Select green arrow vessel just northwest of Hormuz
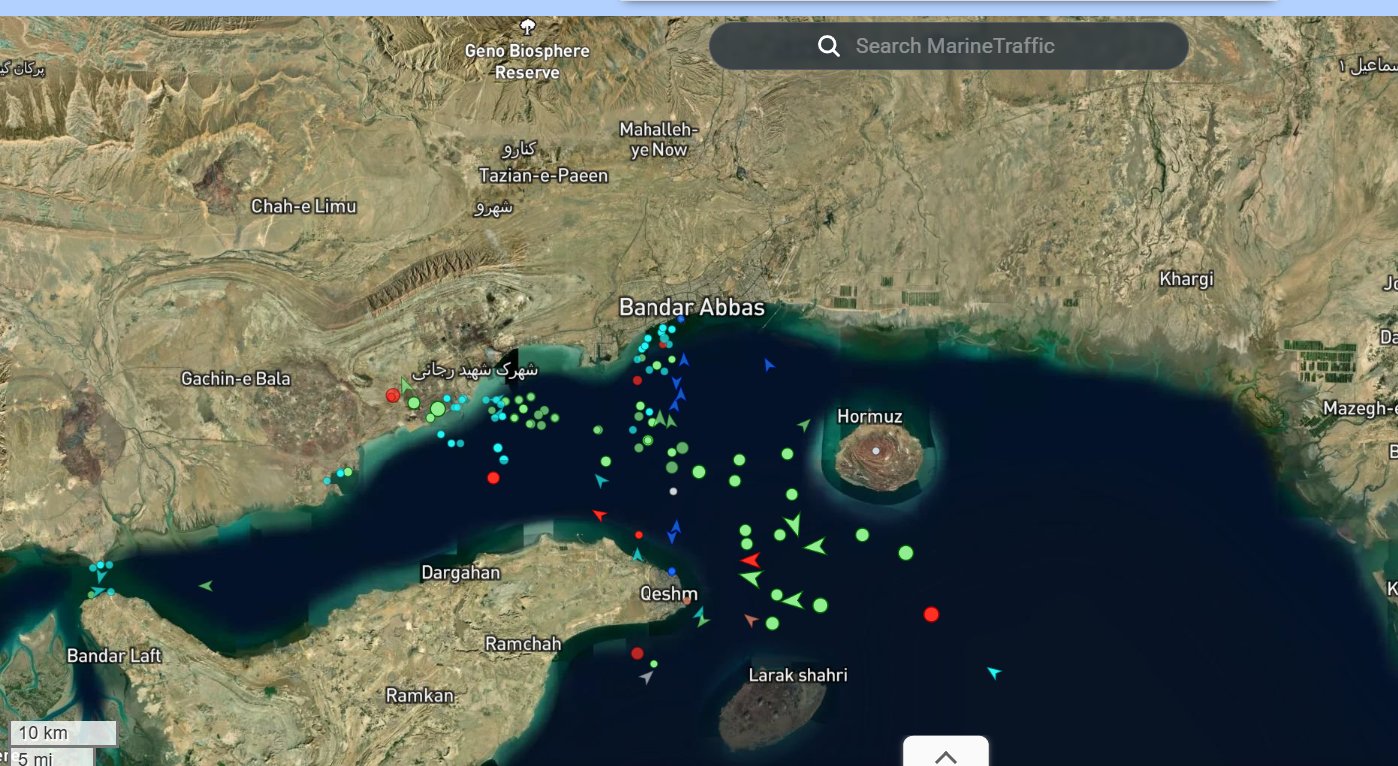The image size is (1398, 766). pos(804,425)
